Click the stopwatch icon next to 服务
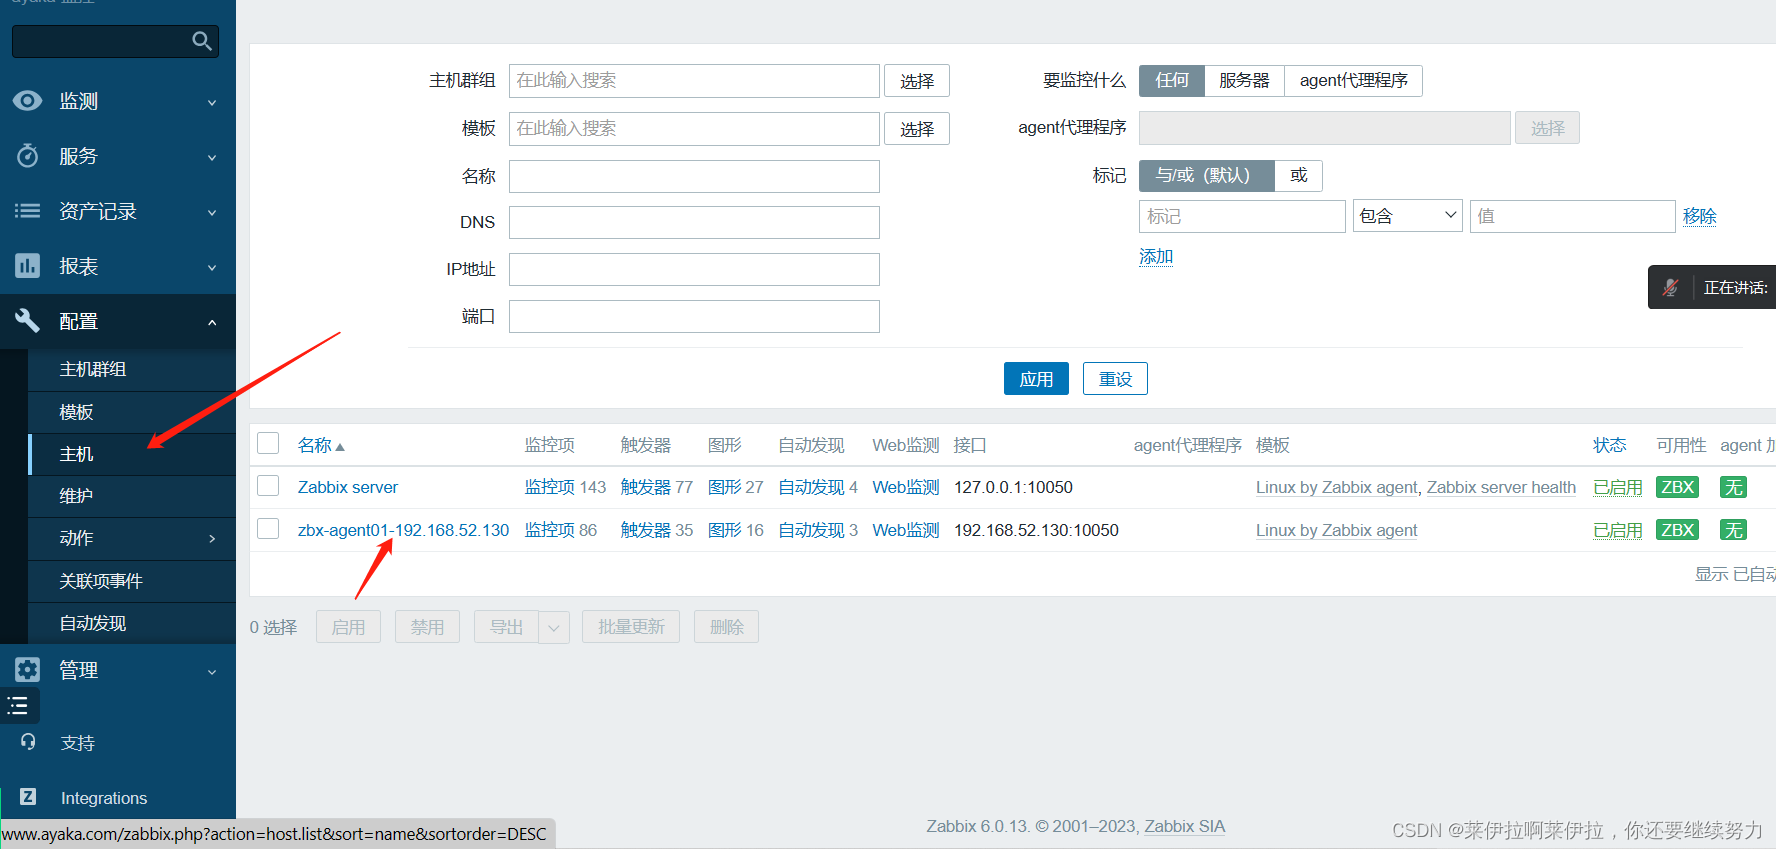The image size is (1776, 849). (27, 156)
